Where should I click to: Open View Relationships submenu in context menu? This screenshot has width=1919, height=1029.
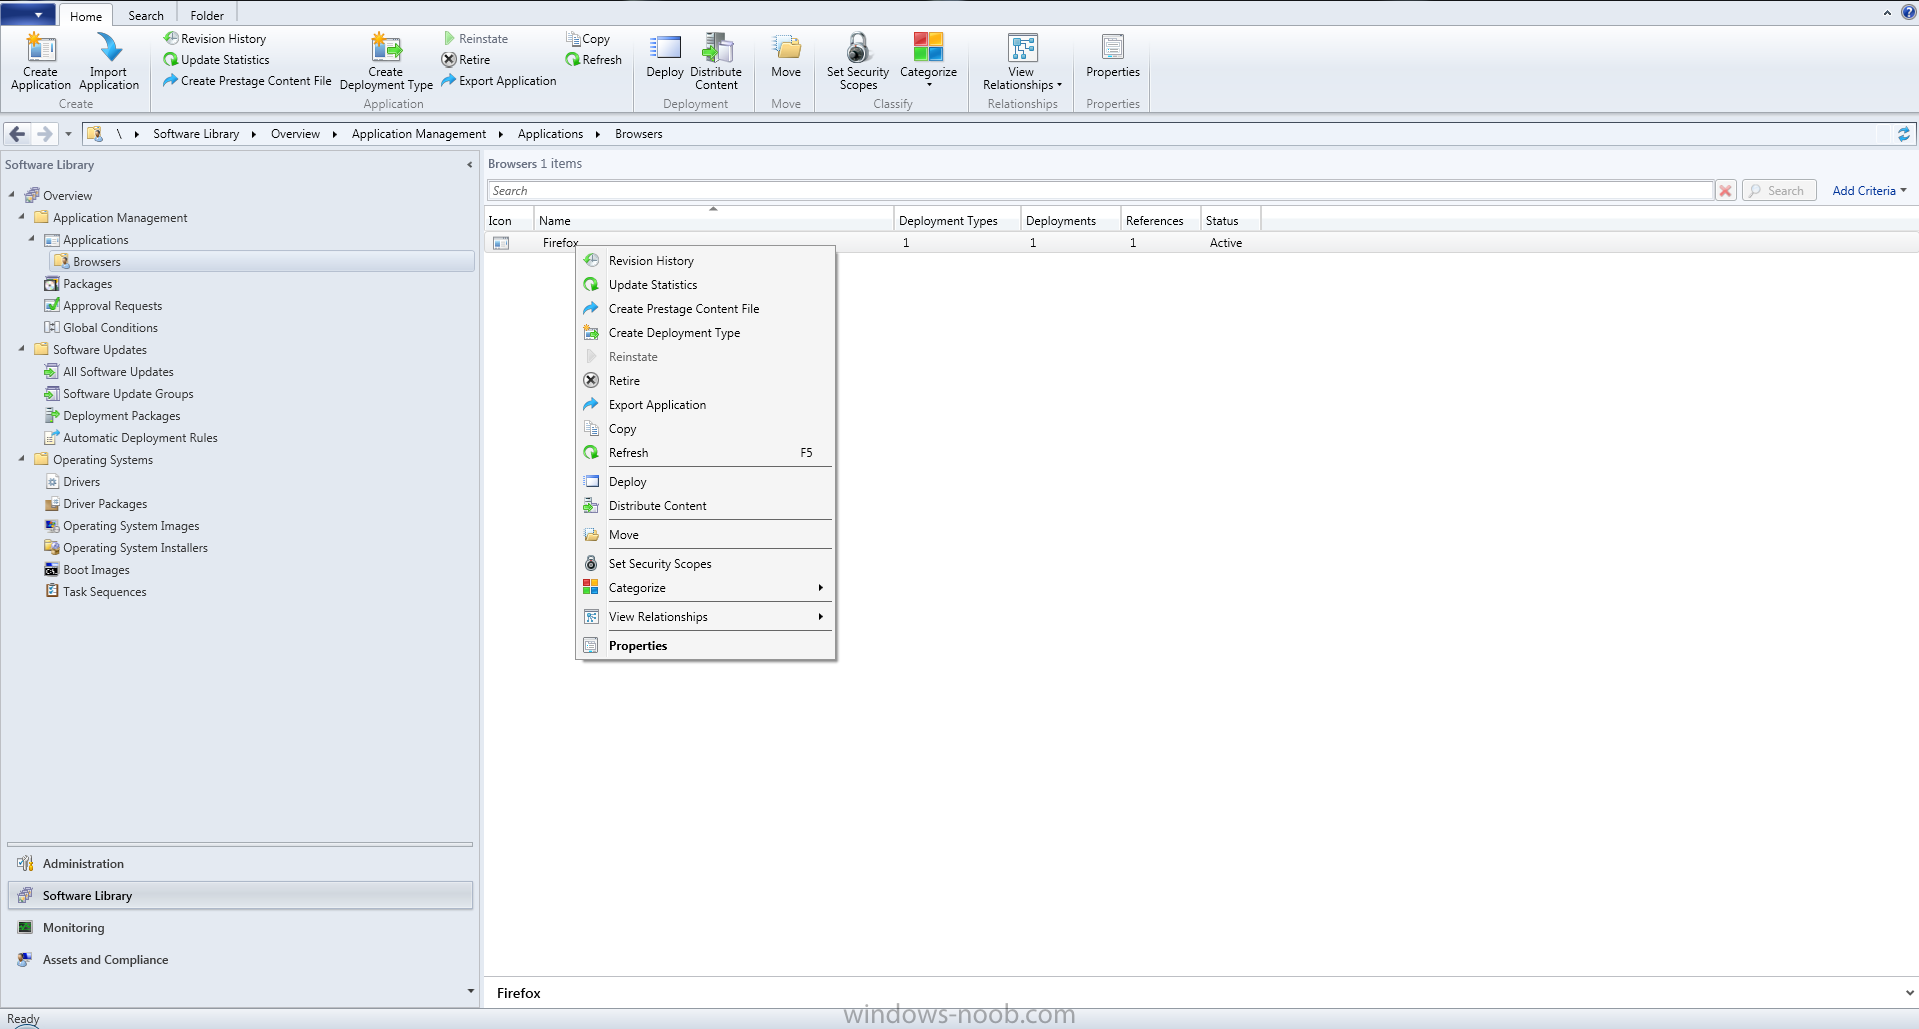pos(706,616)
